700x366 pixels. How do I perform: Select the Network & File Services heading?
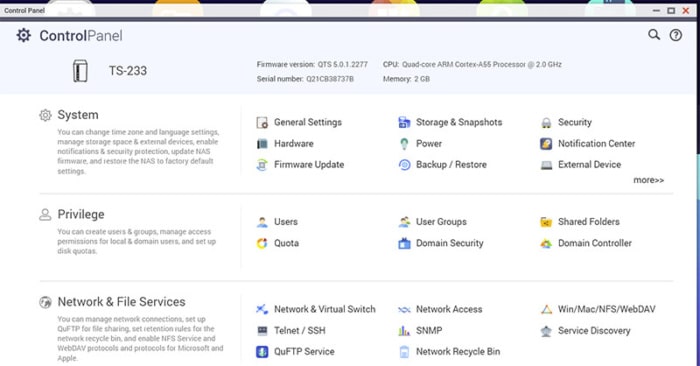click(121, 302)
